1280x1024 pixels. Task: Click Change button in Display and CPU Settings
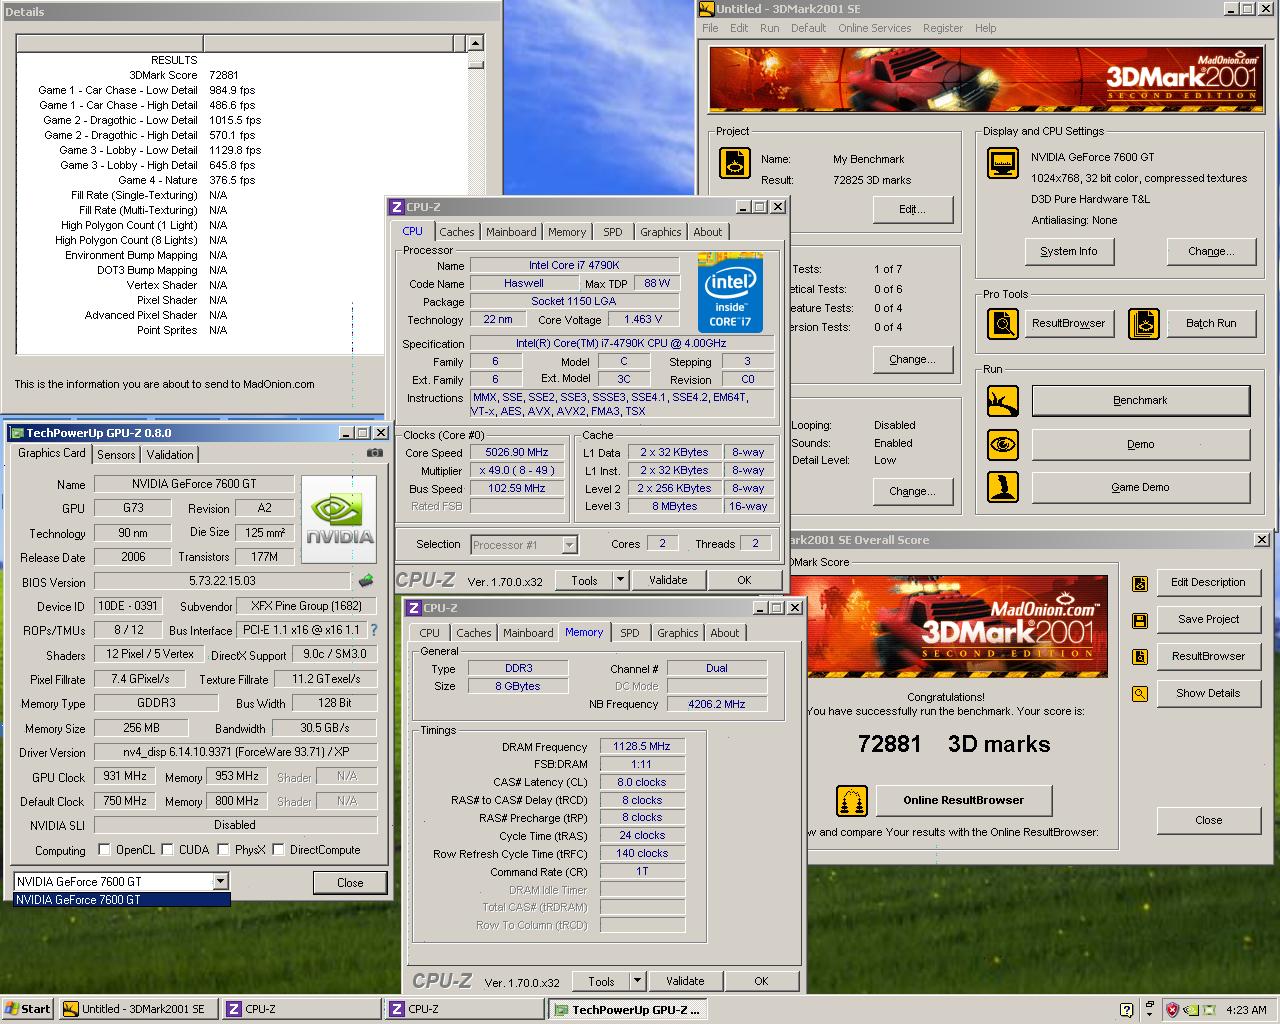(x=1211, y=252)
